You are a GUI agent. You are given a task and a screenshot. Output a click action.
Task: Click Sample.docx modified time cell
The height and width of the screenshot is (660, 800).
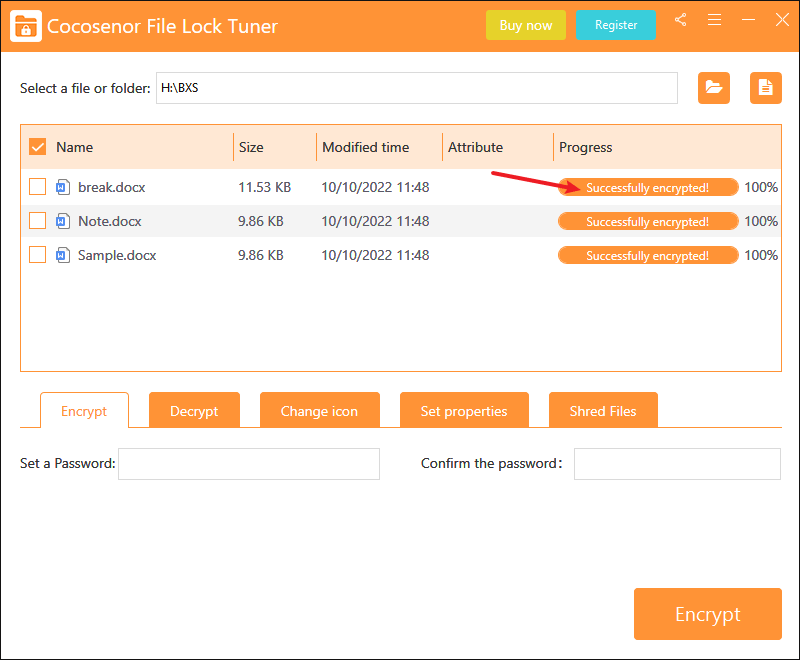[376, 255]
